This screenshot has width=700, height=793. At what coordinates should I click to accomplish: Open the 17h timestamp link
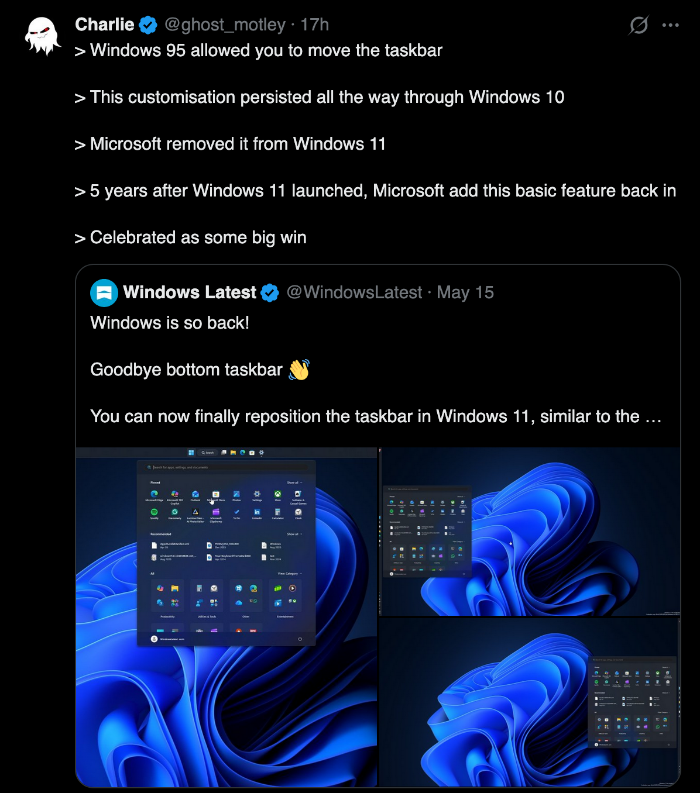coord(315,25)
